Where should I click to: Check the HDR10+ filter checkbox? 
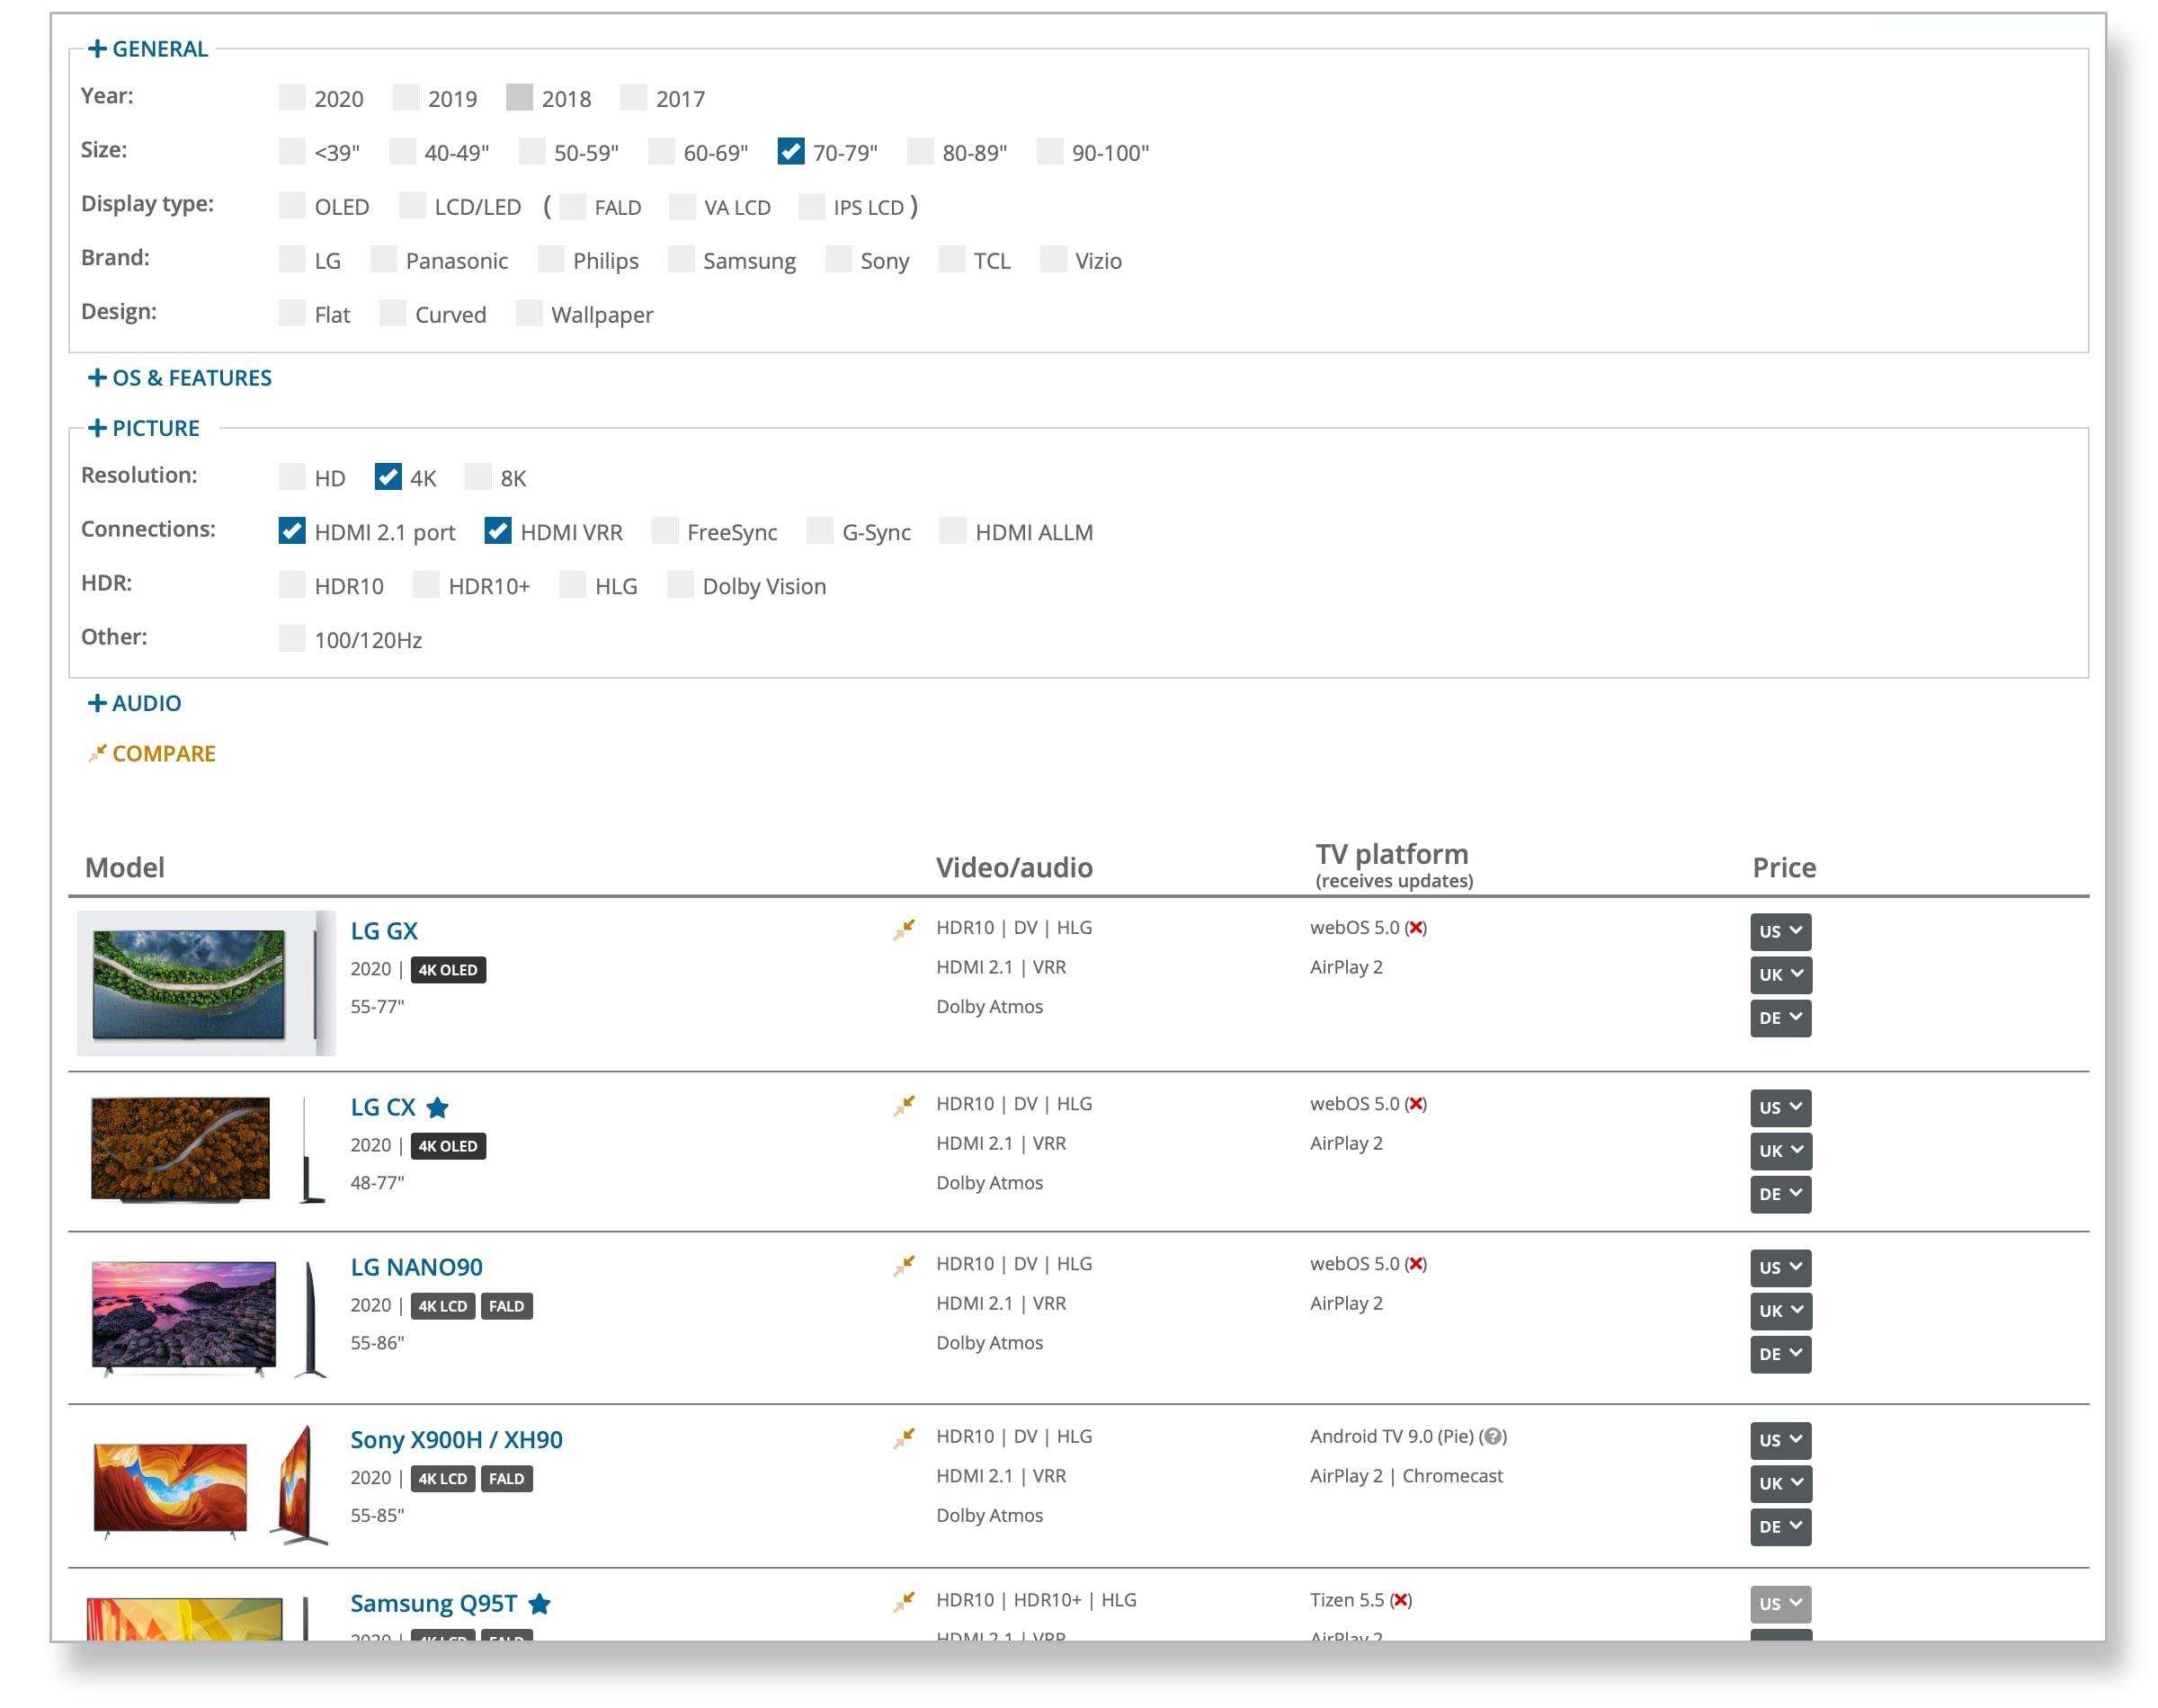[426, 585]
